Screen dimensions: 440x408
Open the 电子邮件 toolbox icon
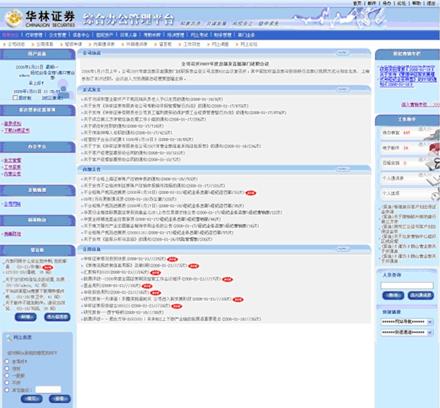pos(434,148)
